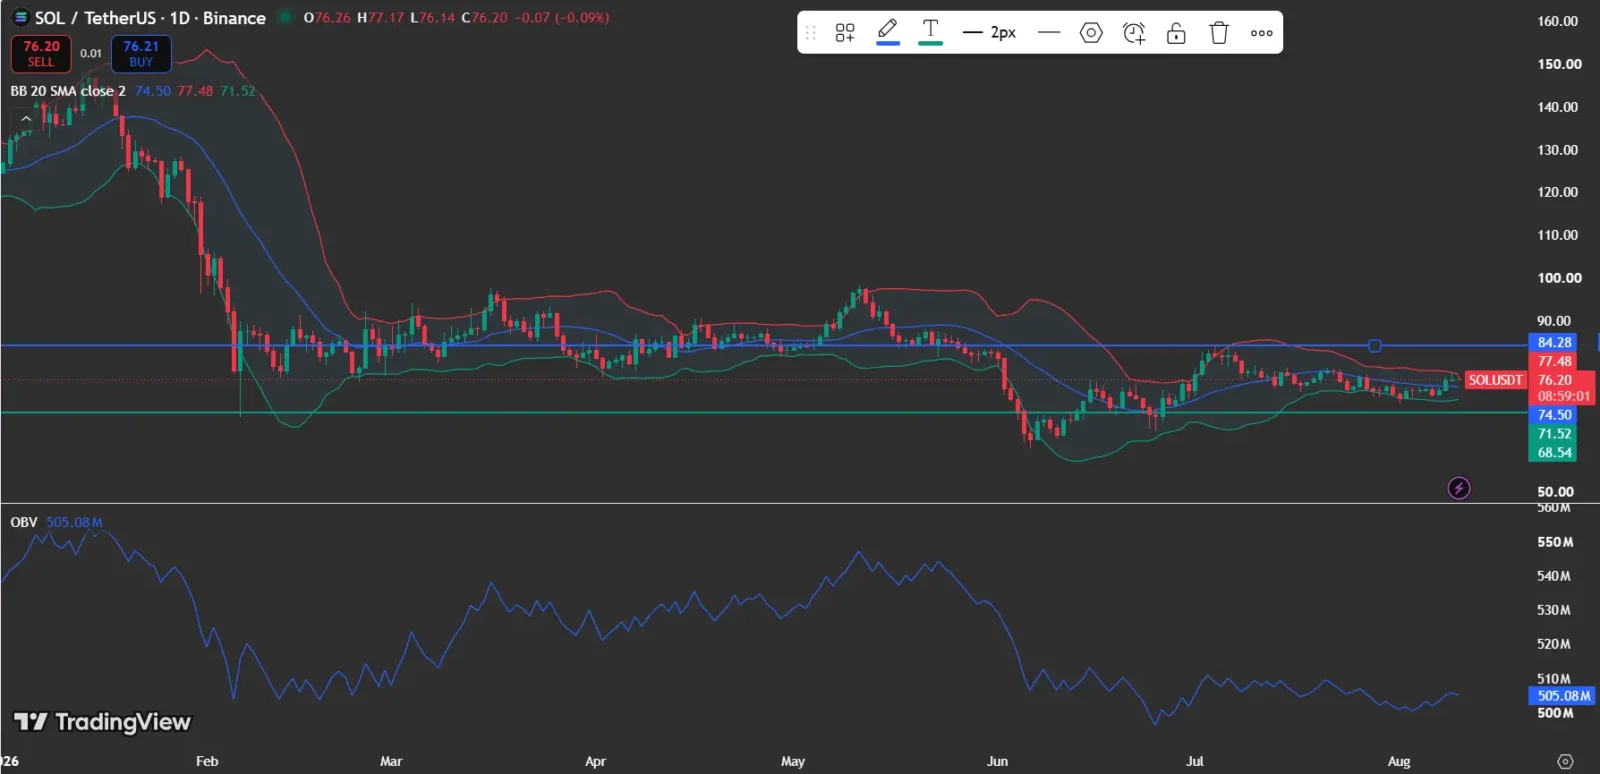Delete the drawing with the trash icon

pos(1219,33)
